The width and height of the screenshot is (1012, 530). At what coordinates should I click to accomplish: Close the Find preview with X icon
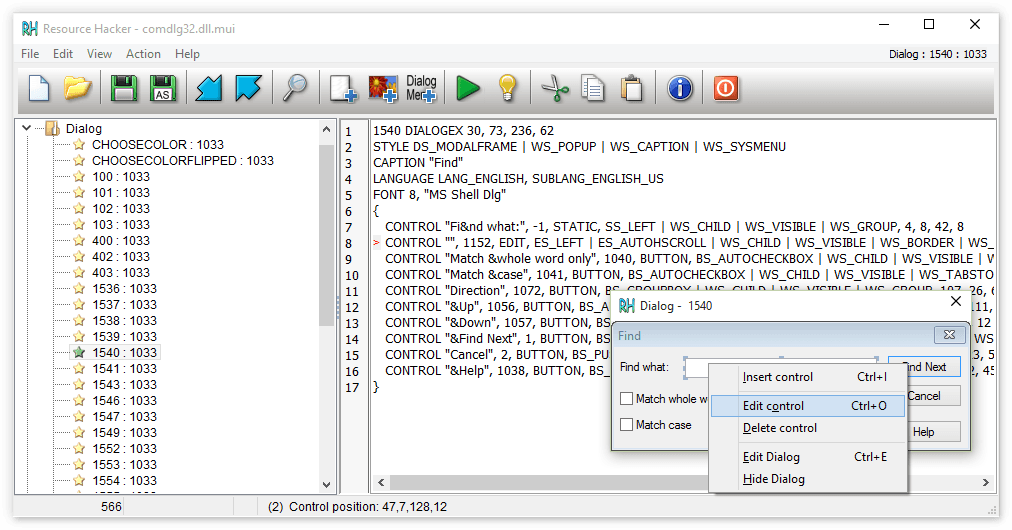tap(949, 335)
